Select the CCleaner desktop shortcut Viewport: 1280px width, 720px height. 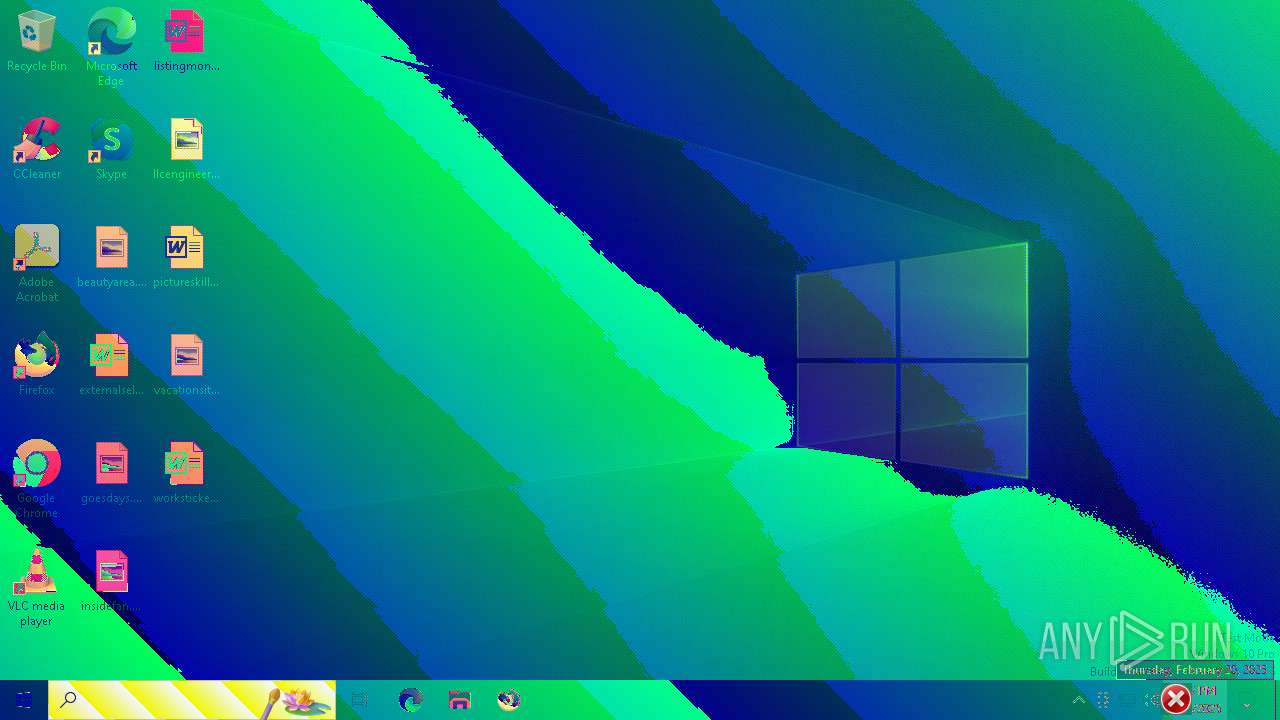[x=37, y=148]
